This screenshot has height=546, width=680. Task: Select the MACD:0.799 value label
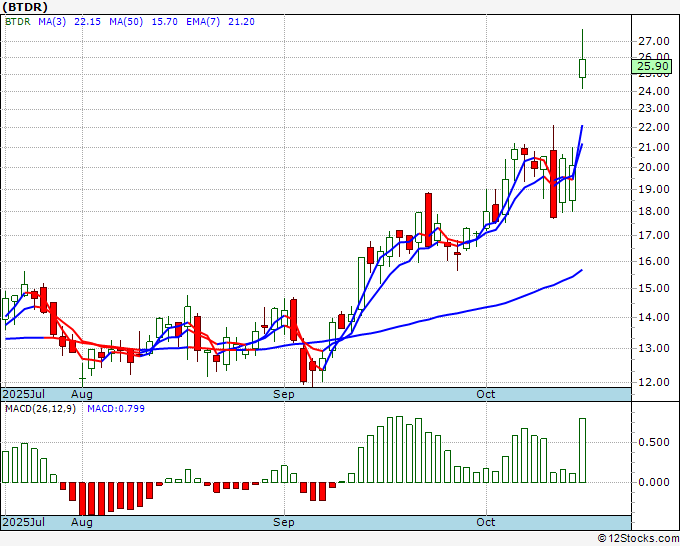[116, 409]
